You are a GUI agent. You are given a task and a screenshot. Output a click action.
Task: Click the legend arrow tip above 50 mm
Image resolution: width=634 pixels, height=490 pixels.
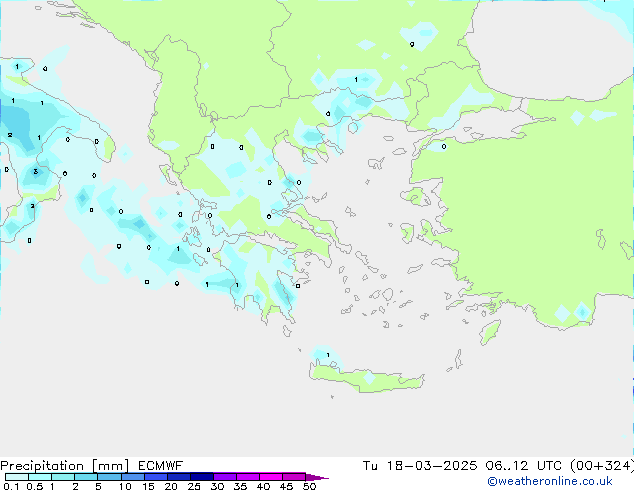click(317, 477)
